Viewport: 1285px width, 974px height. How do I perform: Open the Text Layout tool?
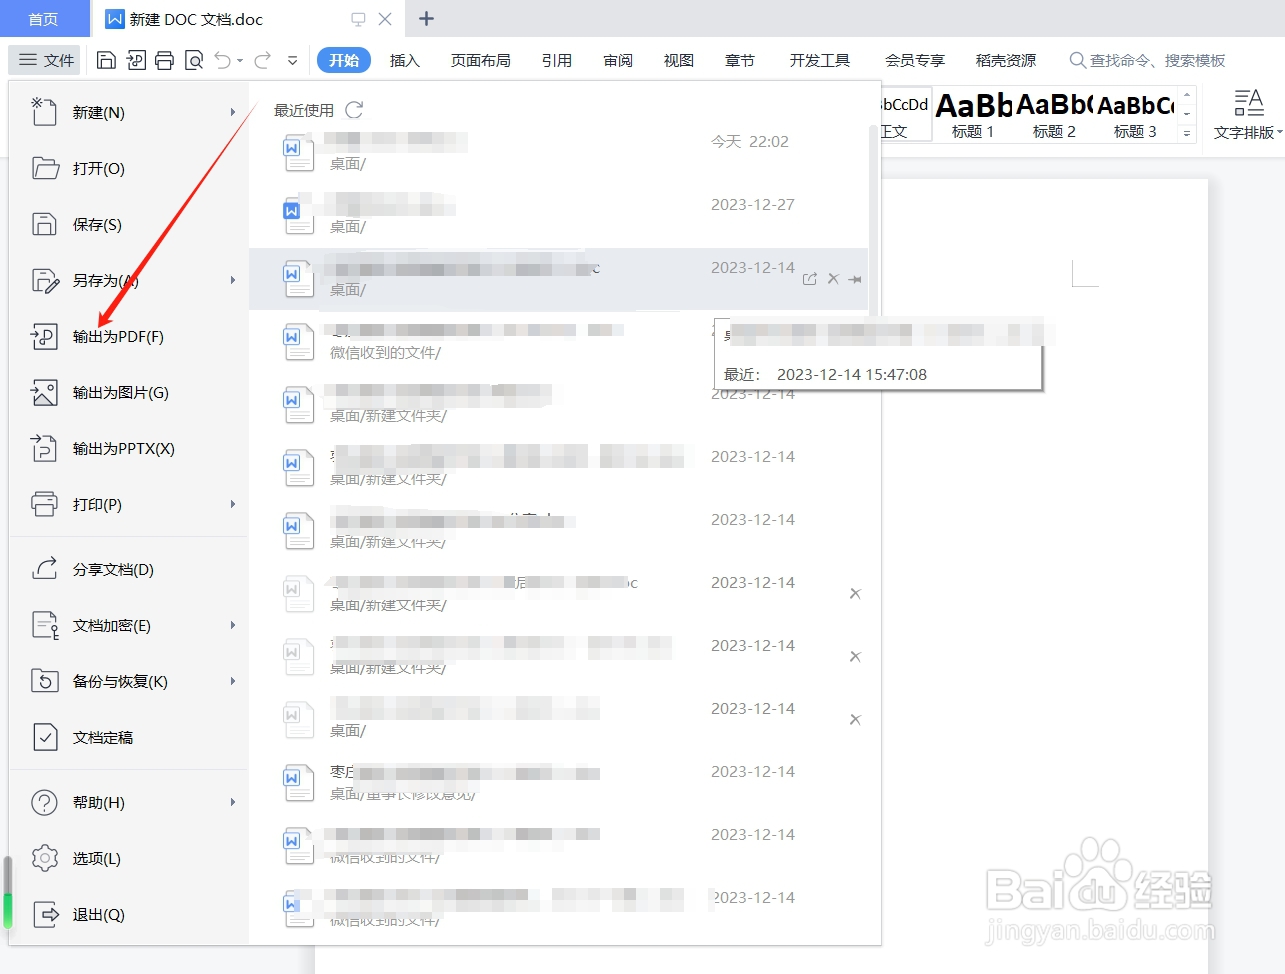pos(1247,114)
